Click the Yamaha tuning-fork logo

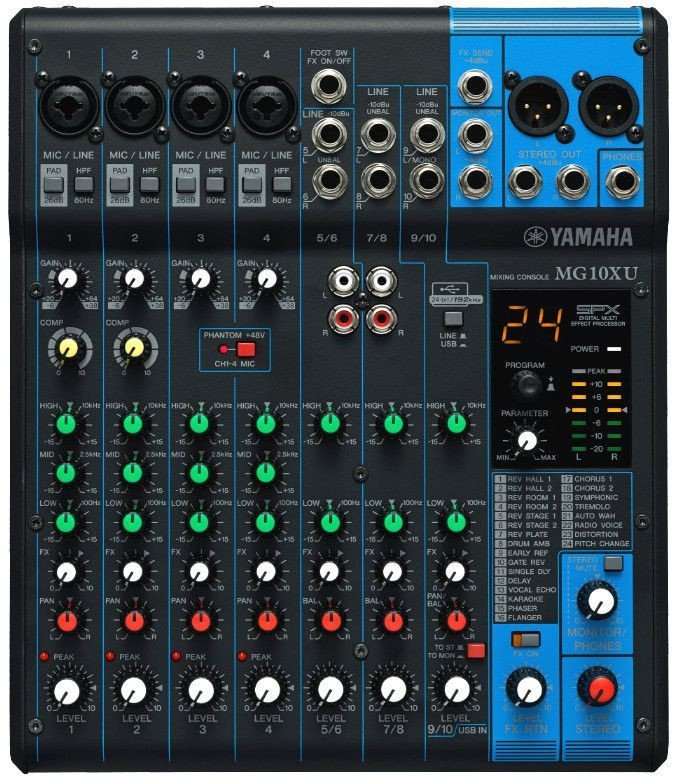pos(535,237)
